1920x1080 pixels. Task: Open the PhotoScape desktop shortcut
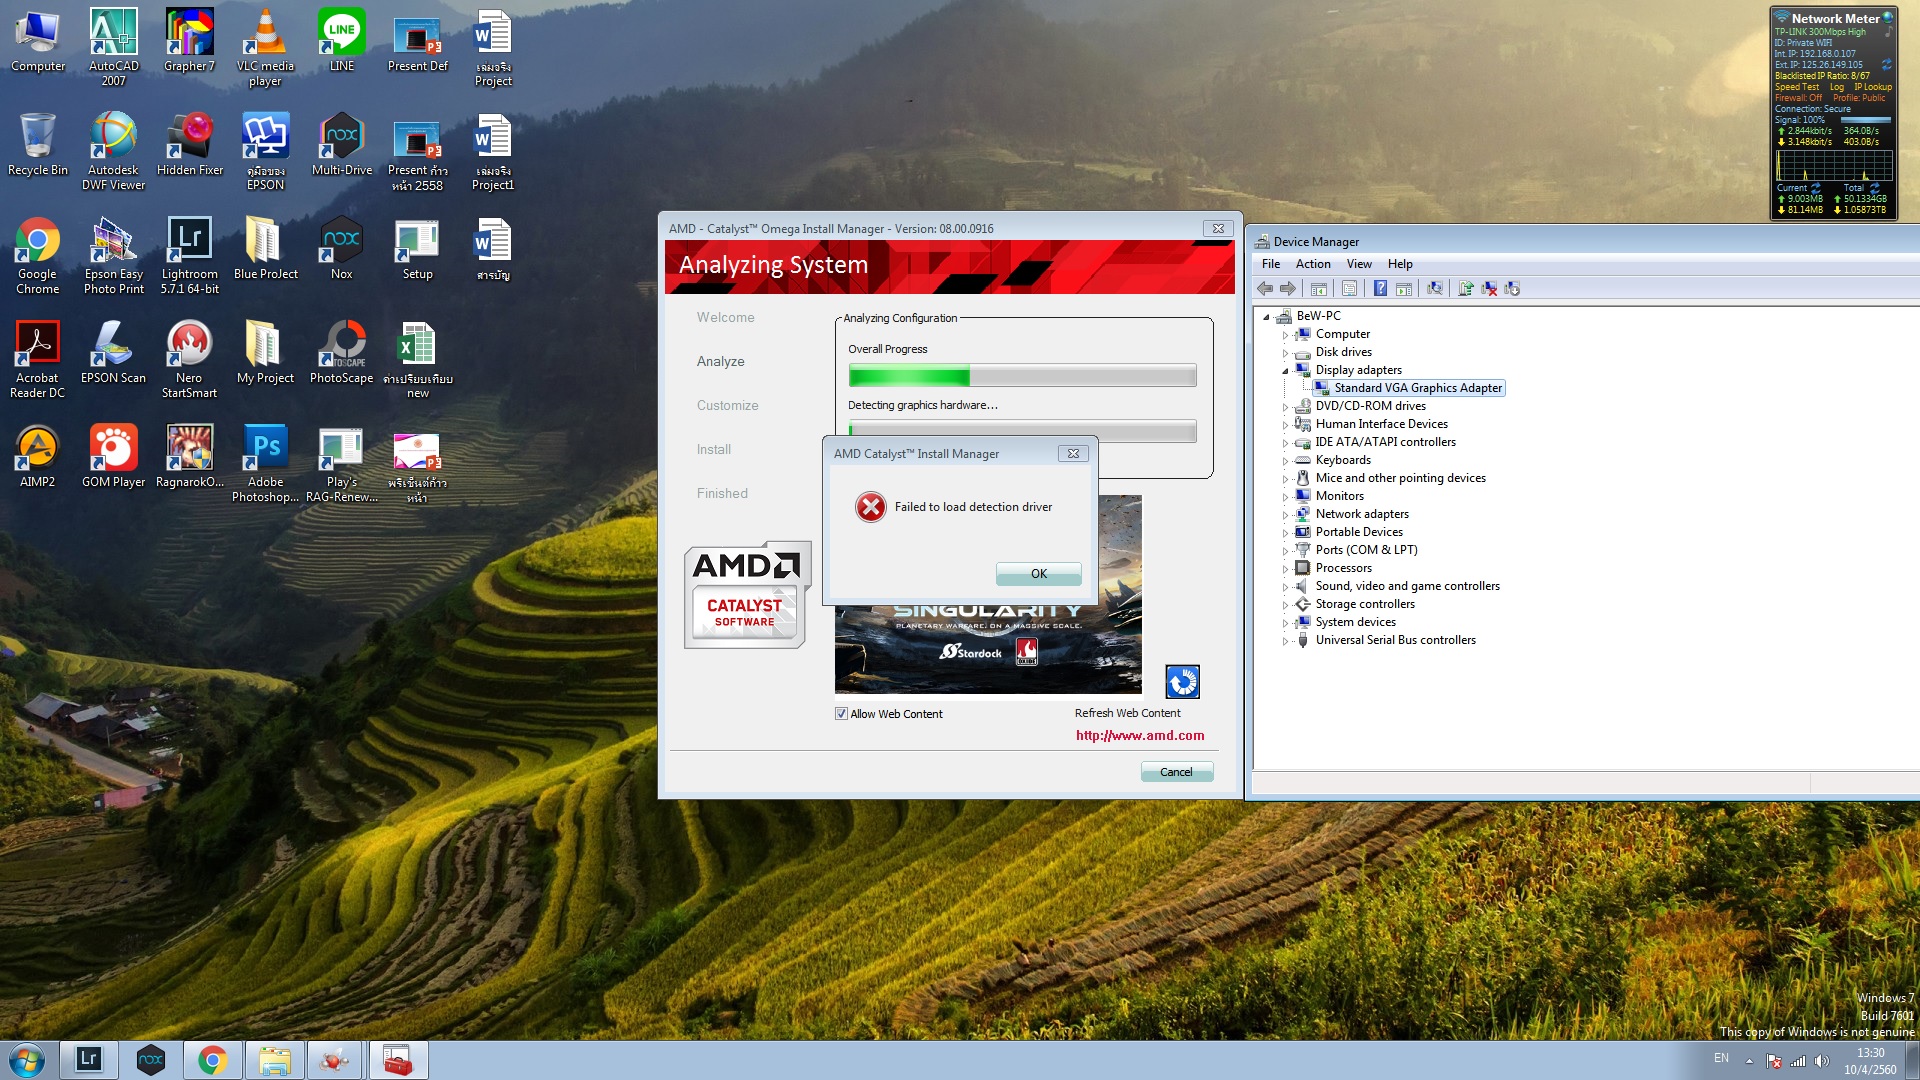point(342,352)
